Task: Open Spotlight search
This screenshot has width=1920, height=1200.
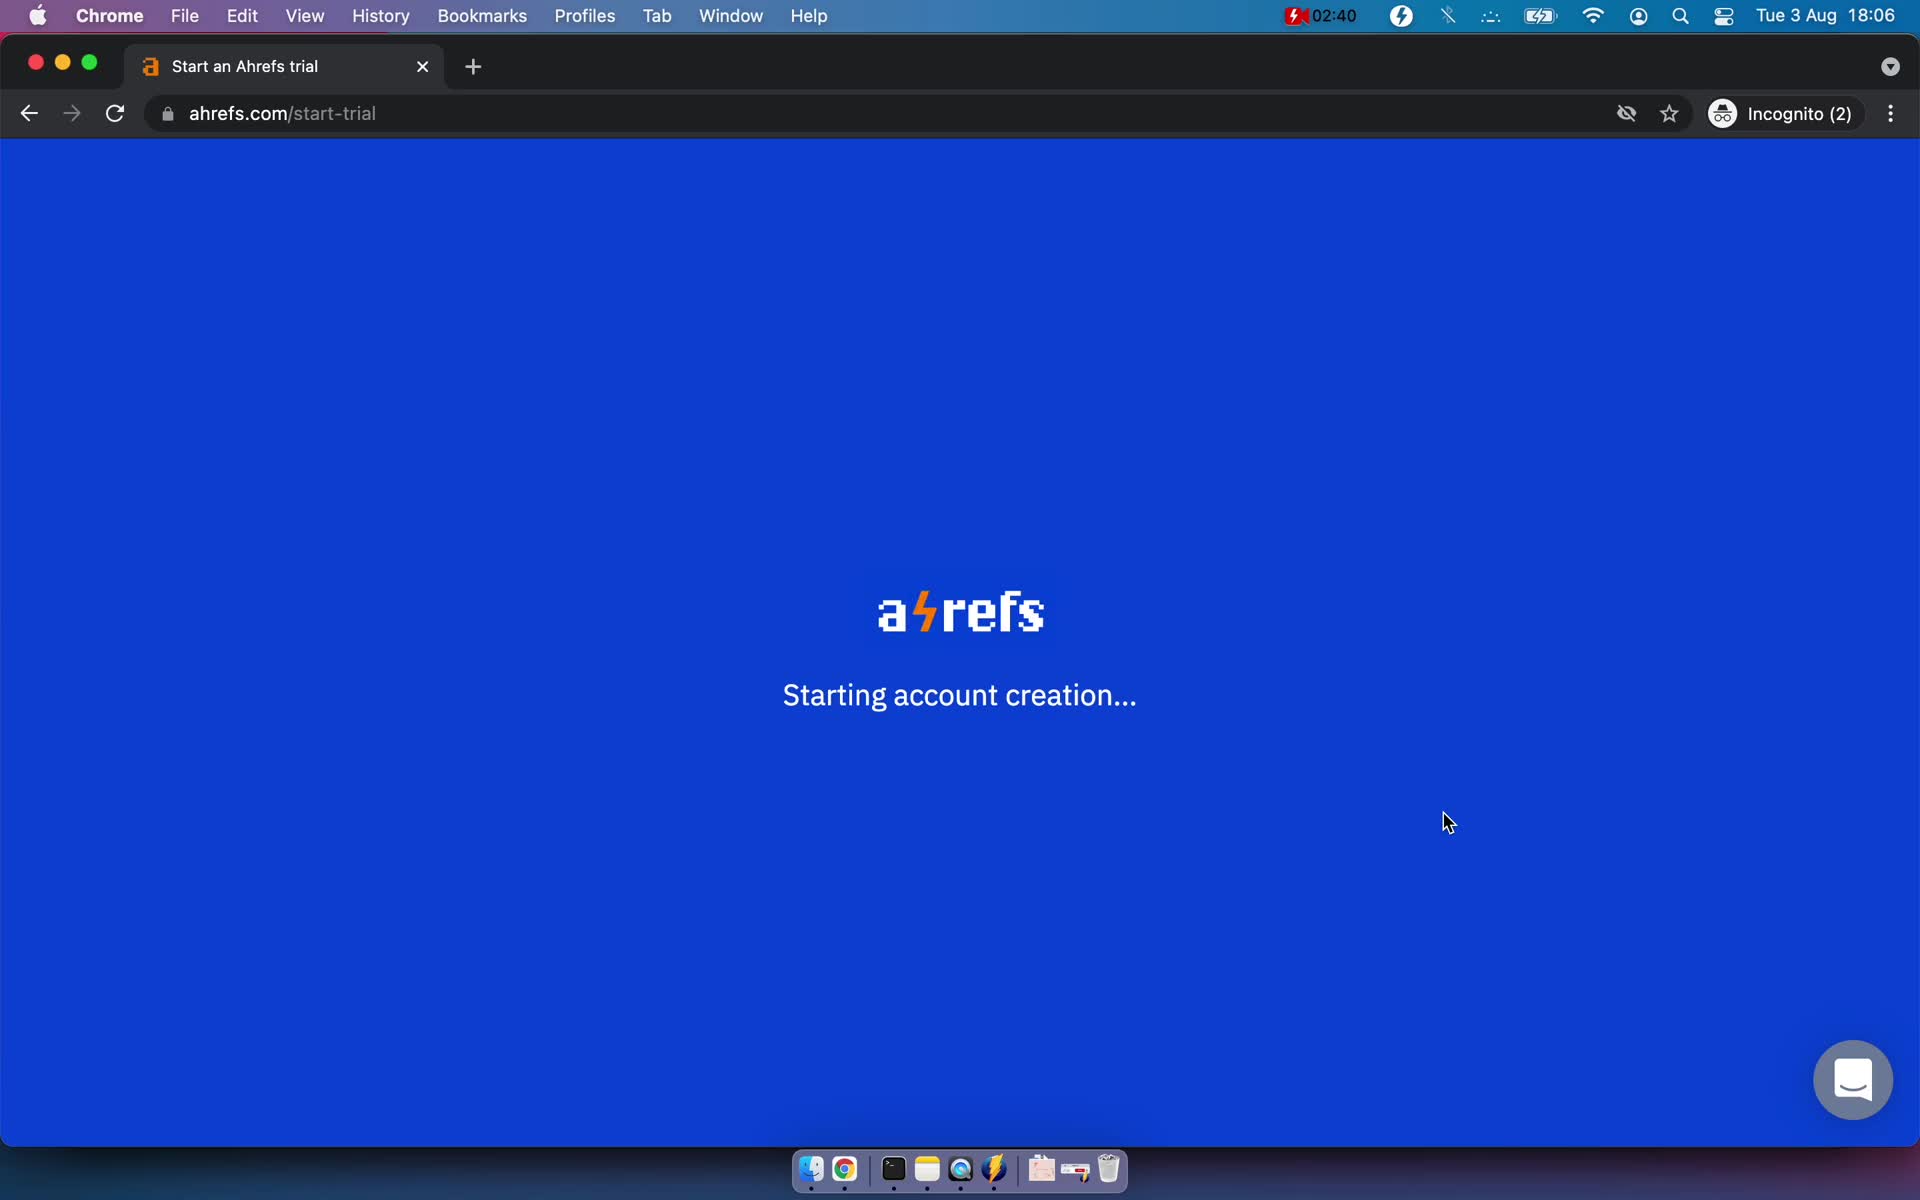Action: [x=1680, y=16]
